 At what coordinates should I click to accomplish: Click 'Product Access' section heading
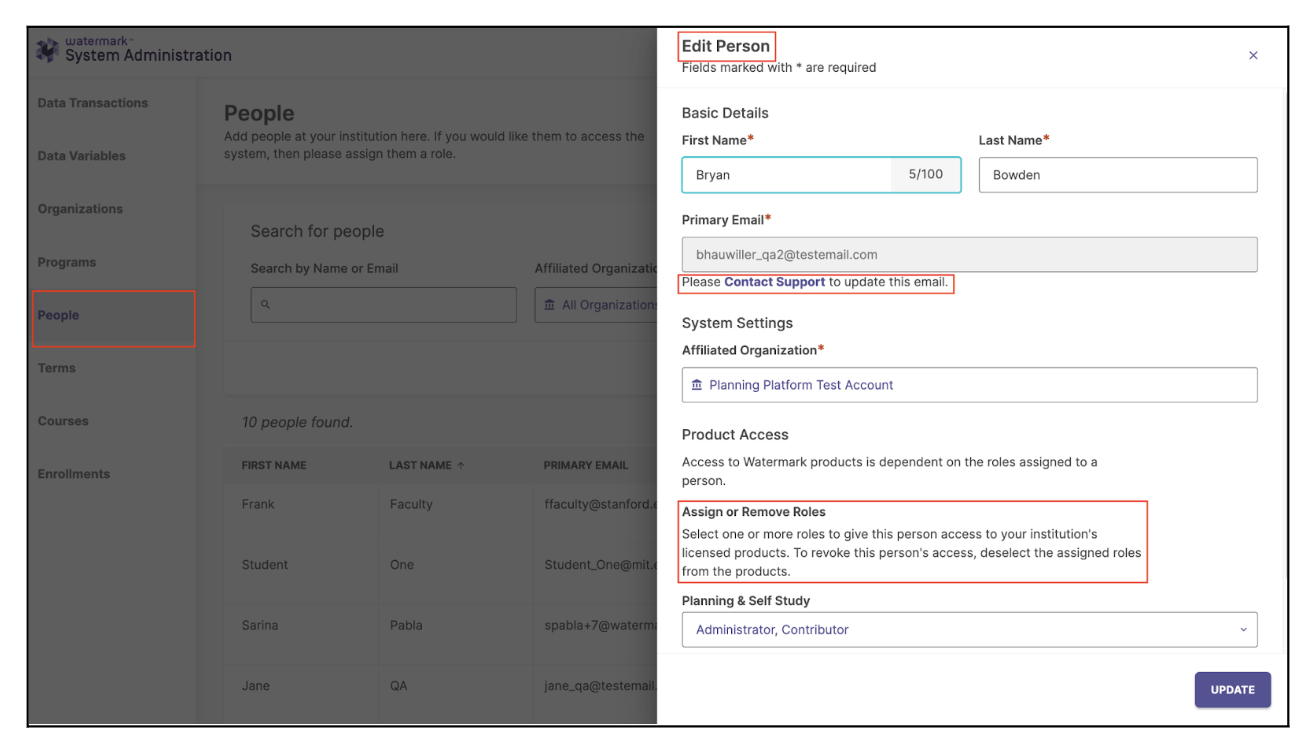pos(735,435)
